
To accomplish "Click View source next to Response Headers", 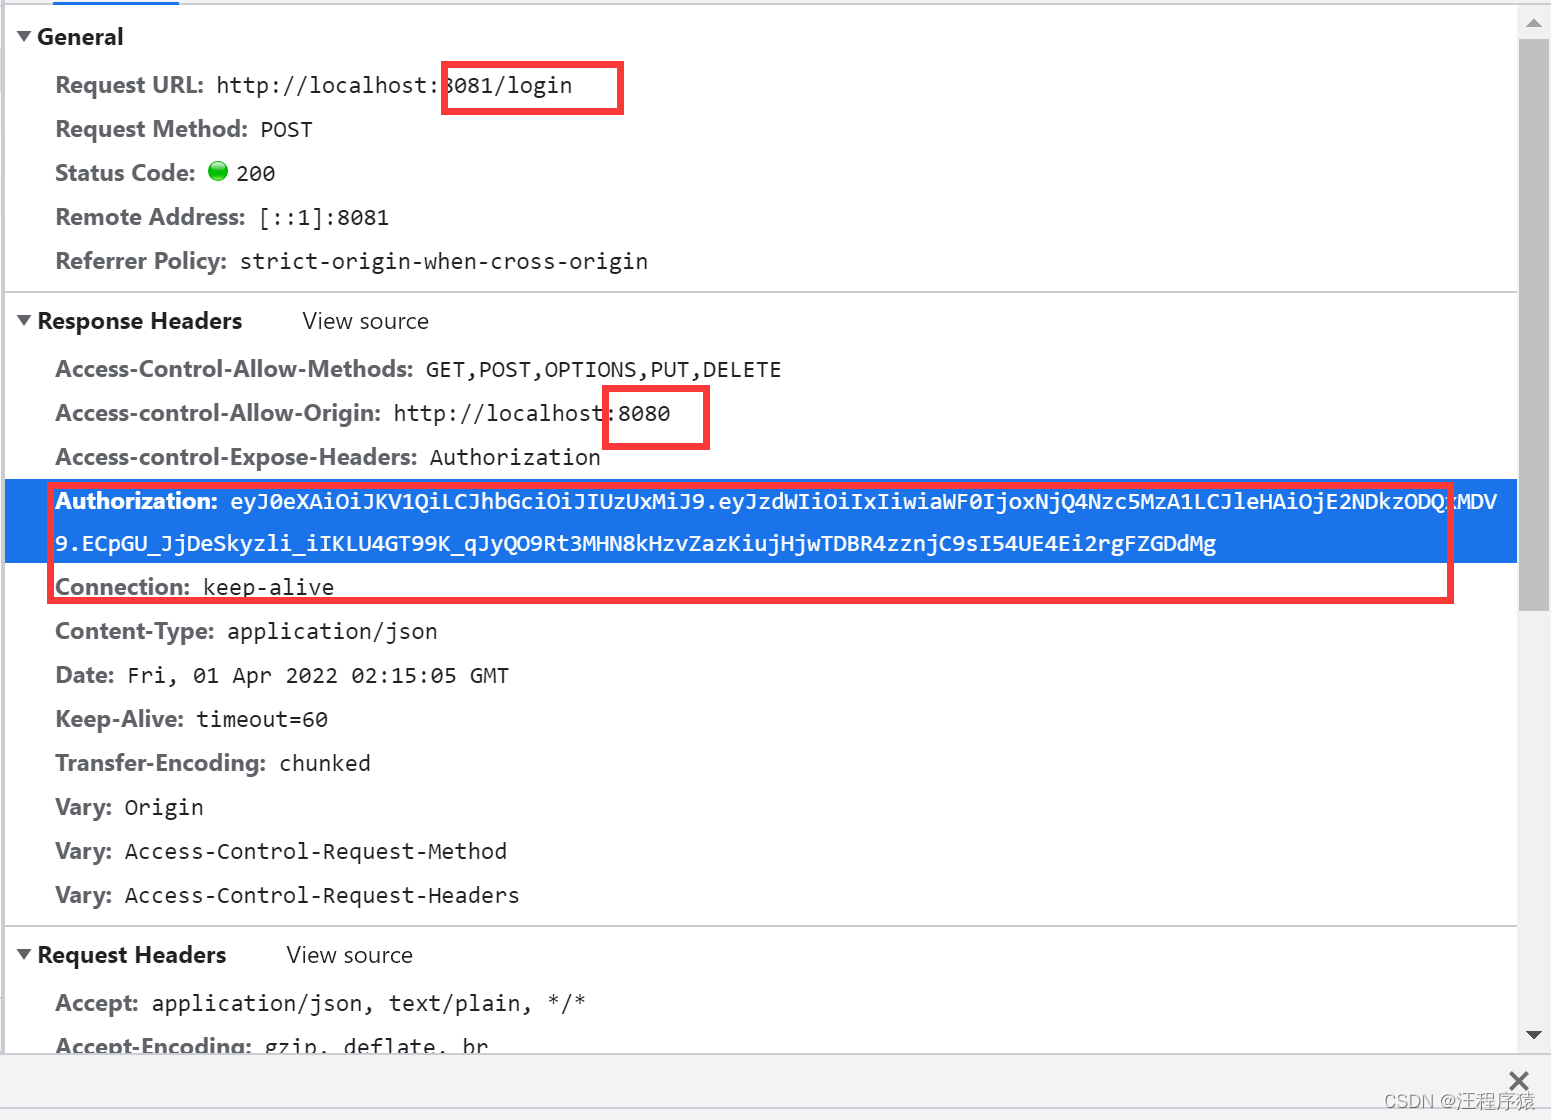I will (x=366, y=321).
